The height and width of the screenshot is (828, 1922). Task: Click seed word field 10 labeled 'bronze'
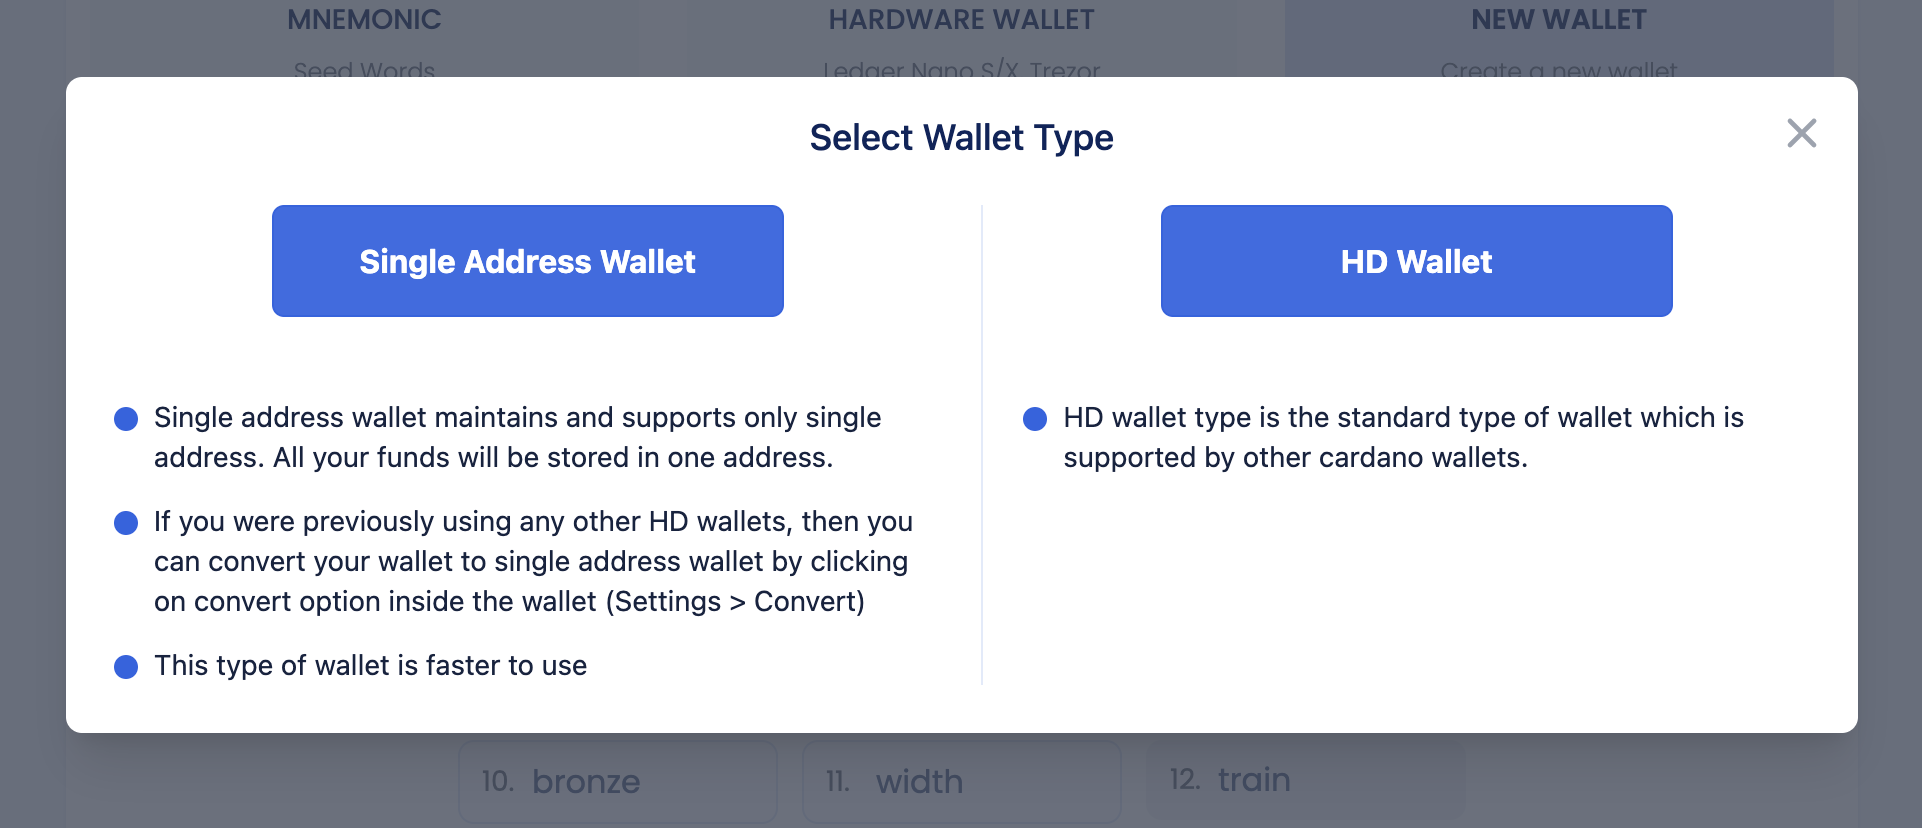[x=617, y=781]
